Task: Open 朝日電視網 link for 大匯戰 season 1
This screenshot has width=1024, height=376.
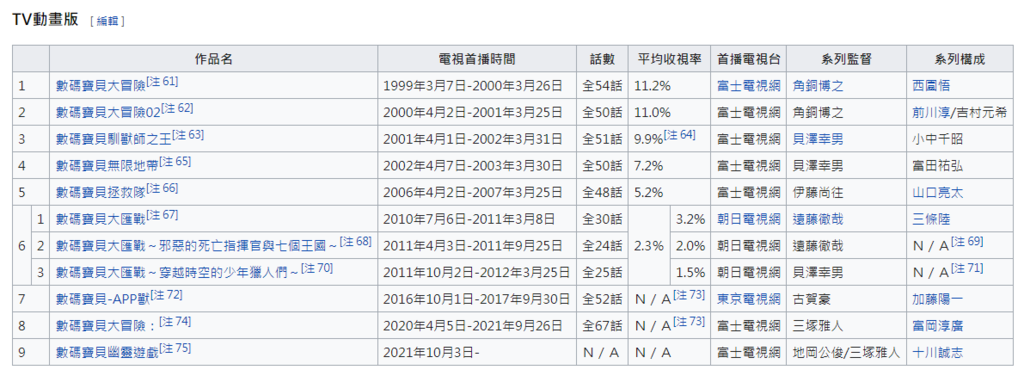Action: point(748,219)
